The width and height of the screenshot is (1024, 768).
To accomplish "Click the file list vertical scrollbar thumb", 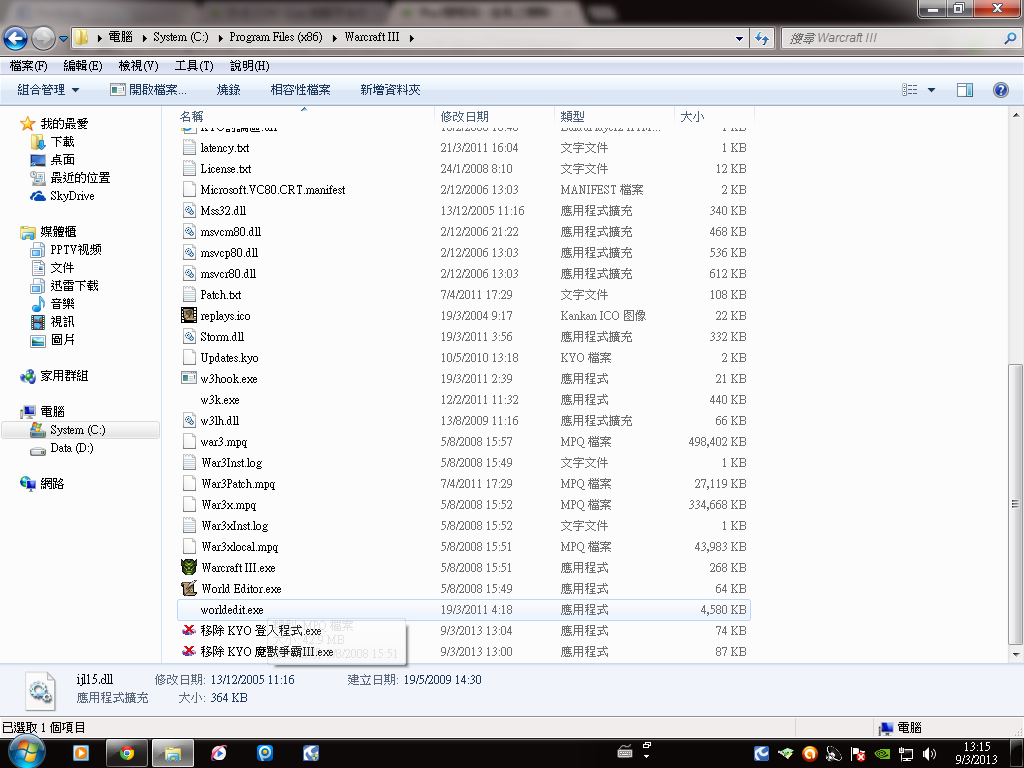I will pyautogui.click(x=1015, y=504).
